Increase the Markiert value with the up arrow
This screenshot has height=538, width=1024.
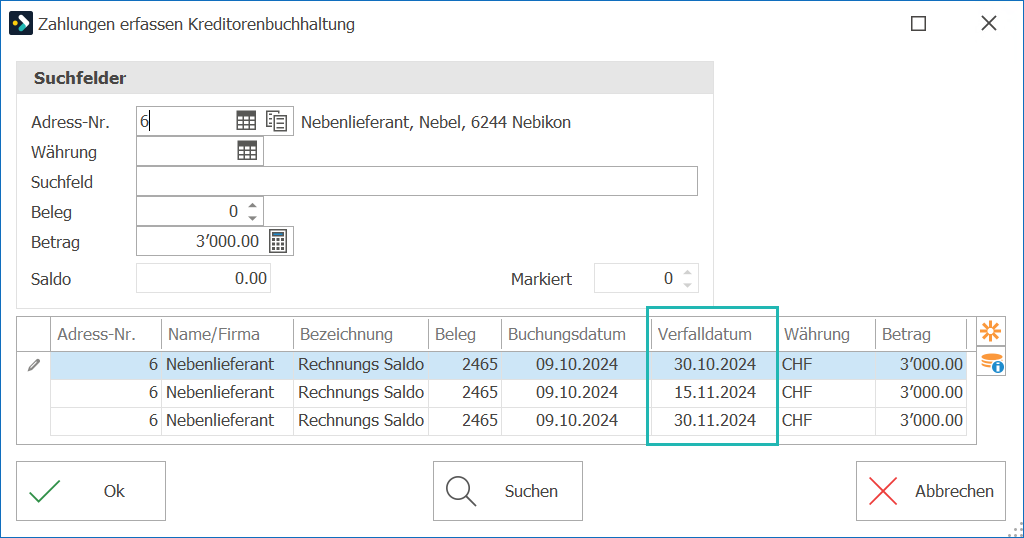tap(687, 272)
